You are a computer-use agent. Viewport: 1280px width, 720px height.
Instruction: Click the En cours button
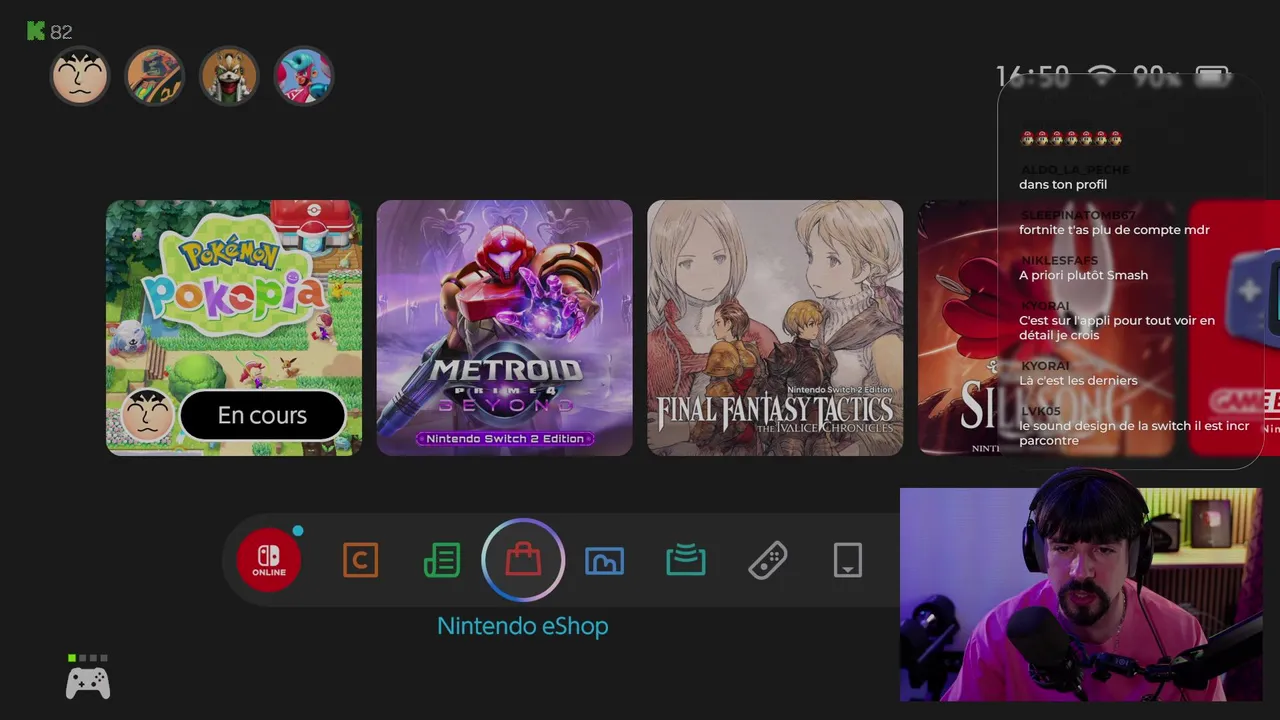262,415
